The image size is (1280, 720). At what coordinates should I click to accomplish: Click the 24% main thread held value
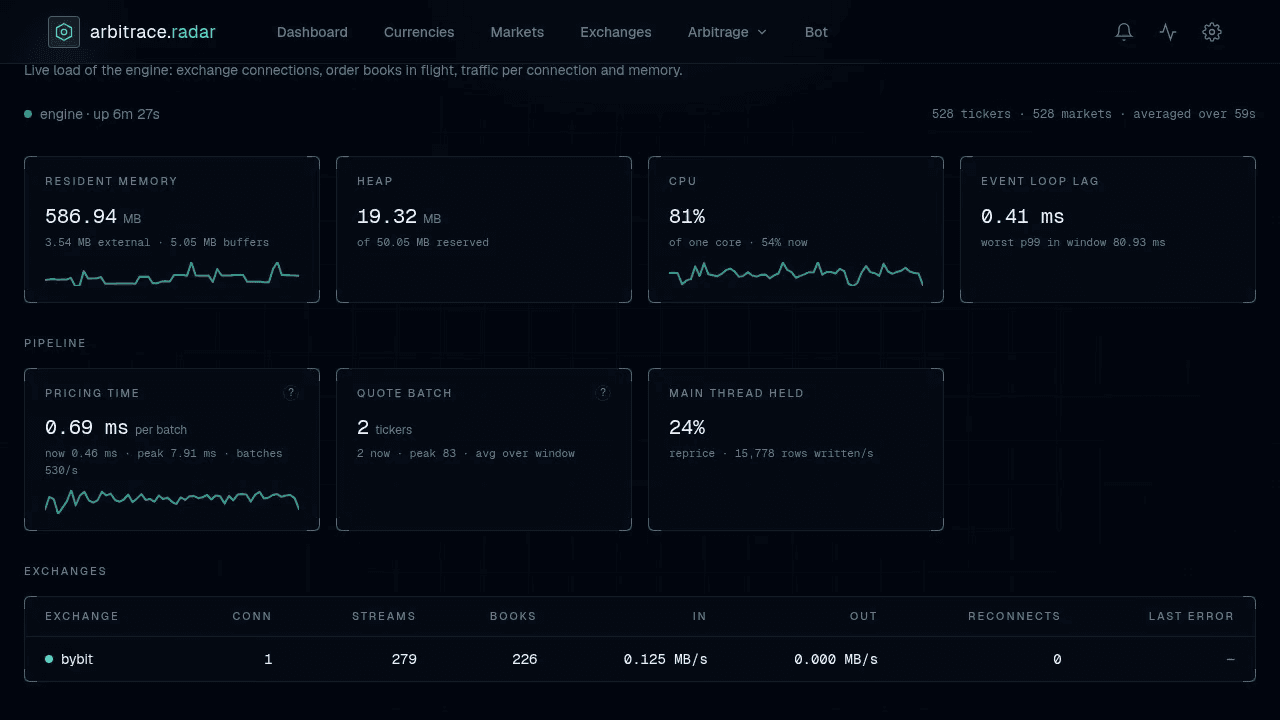coord(687,428)
